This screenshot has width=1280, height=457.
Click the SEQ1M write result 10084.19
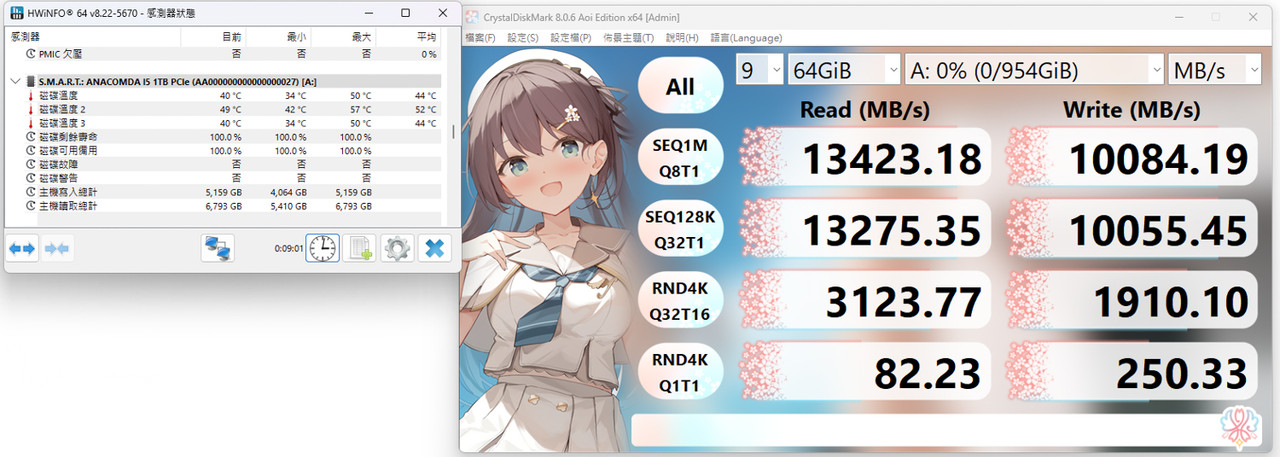(1131, 158)
